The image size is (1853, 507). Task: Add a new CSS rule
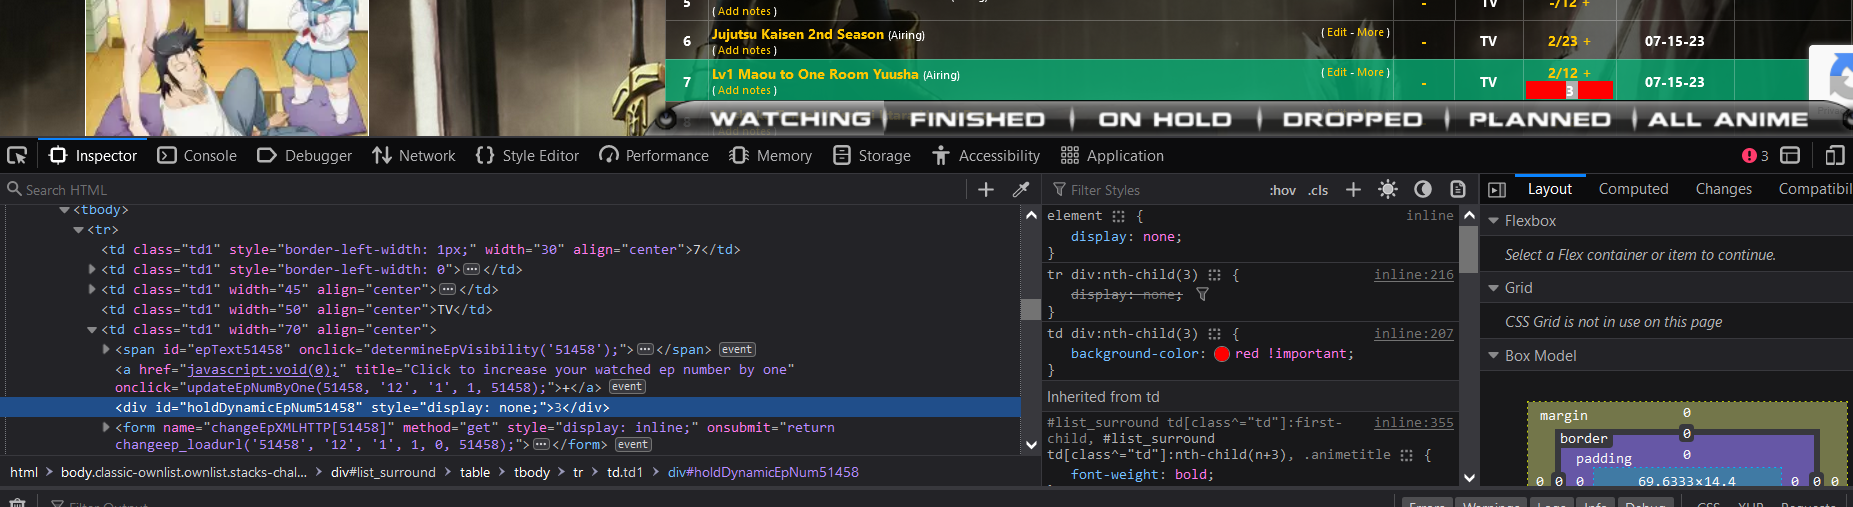pos(1353,189)
